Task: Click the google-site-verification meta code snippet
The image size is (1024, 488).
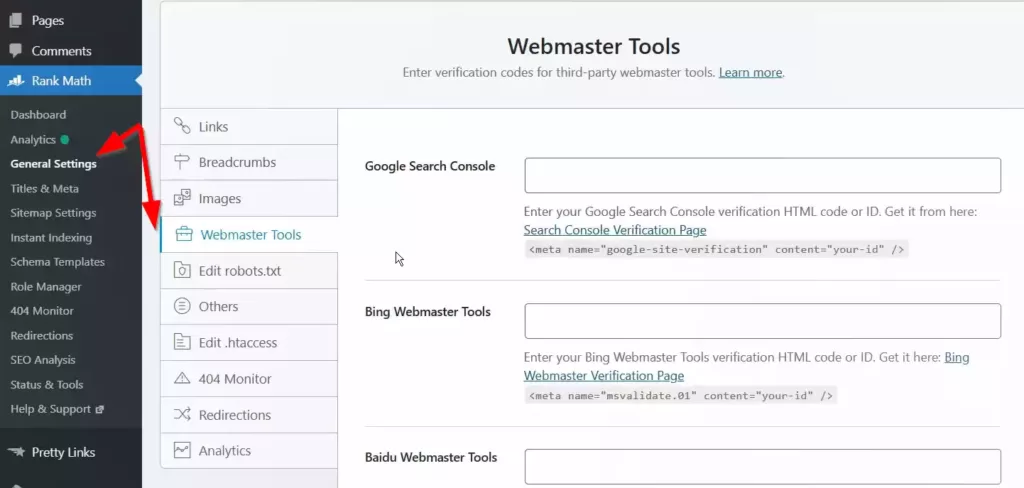Action: click(x=716, y=249)
